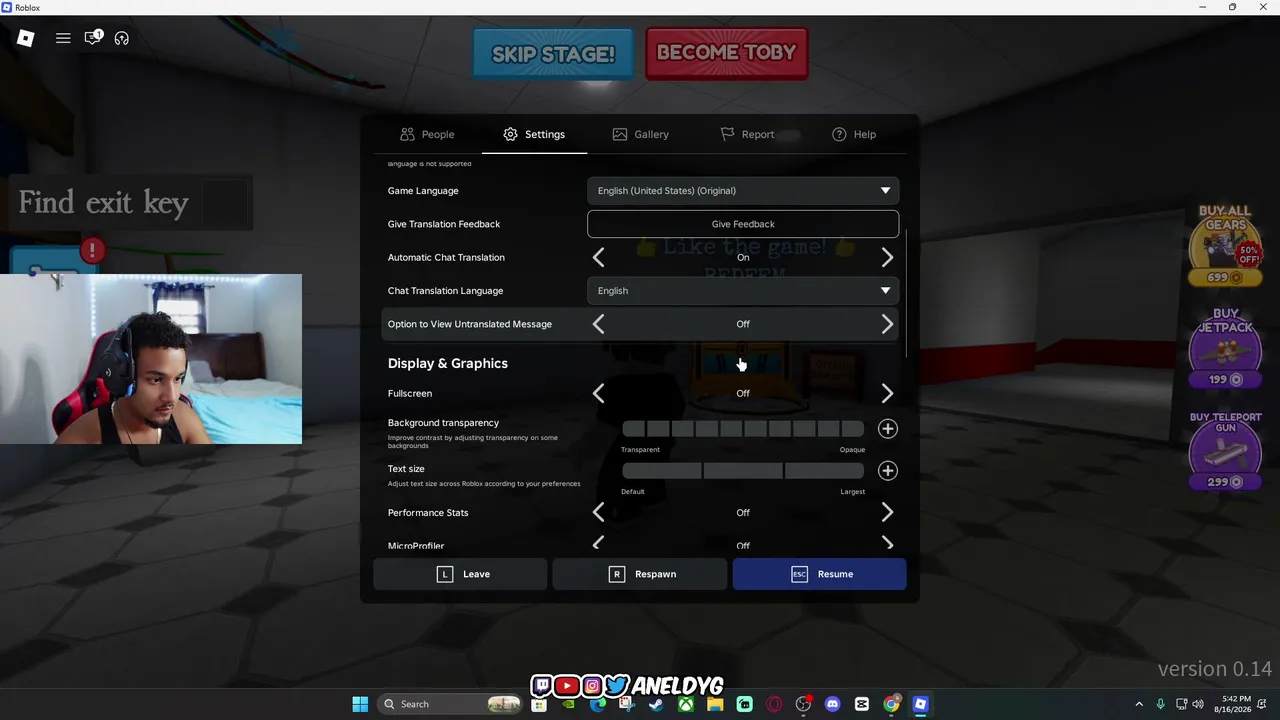Click the "Find exit key" objective text
The width and height of the screenshot is (1280, 720).
click(x=104, y=203)
